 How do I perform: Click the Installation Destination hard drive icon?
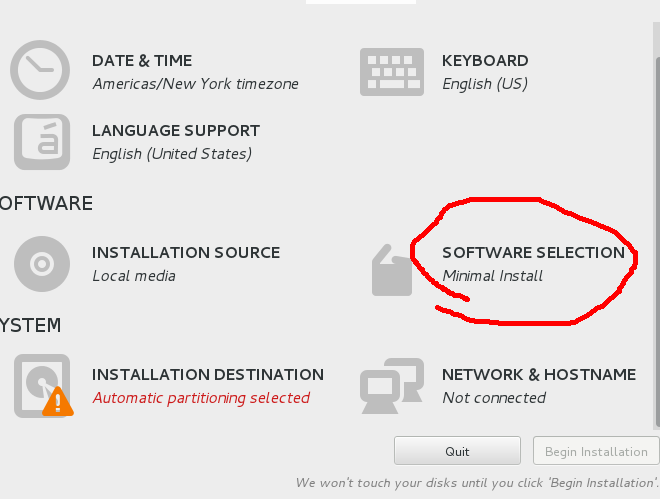[42, 386]
